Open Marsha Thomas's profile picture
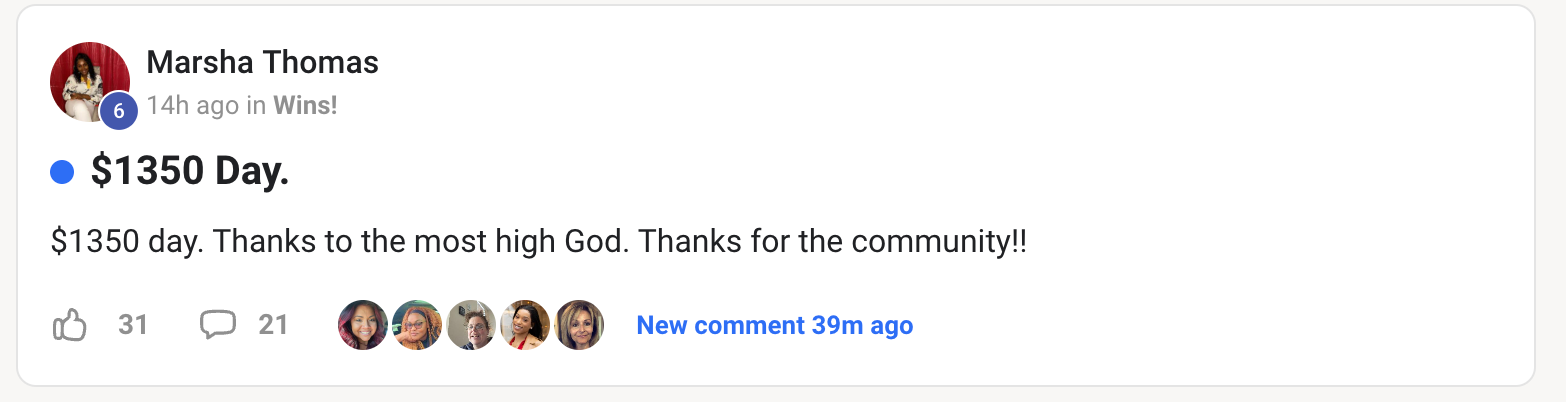 (x=90, y=82)
